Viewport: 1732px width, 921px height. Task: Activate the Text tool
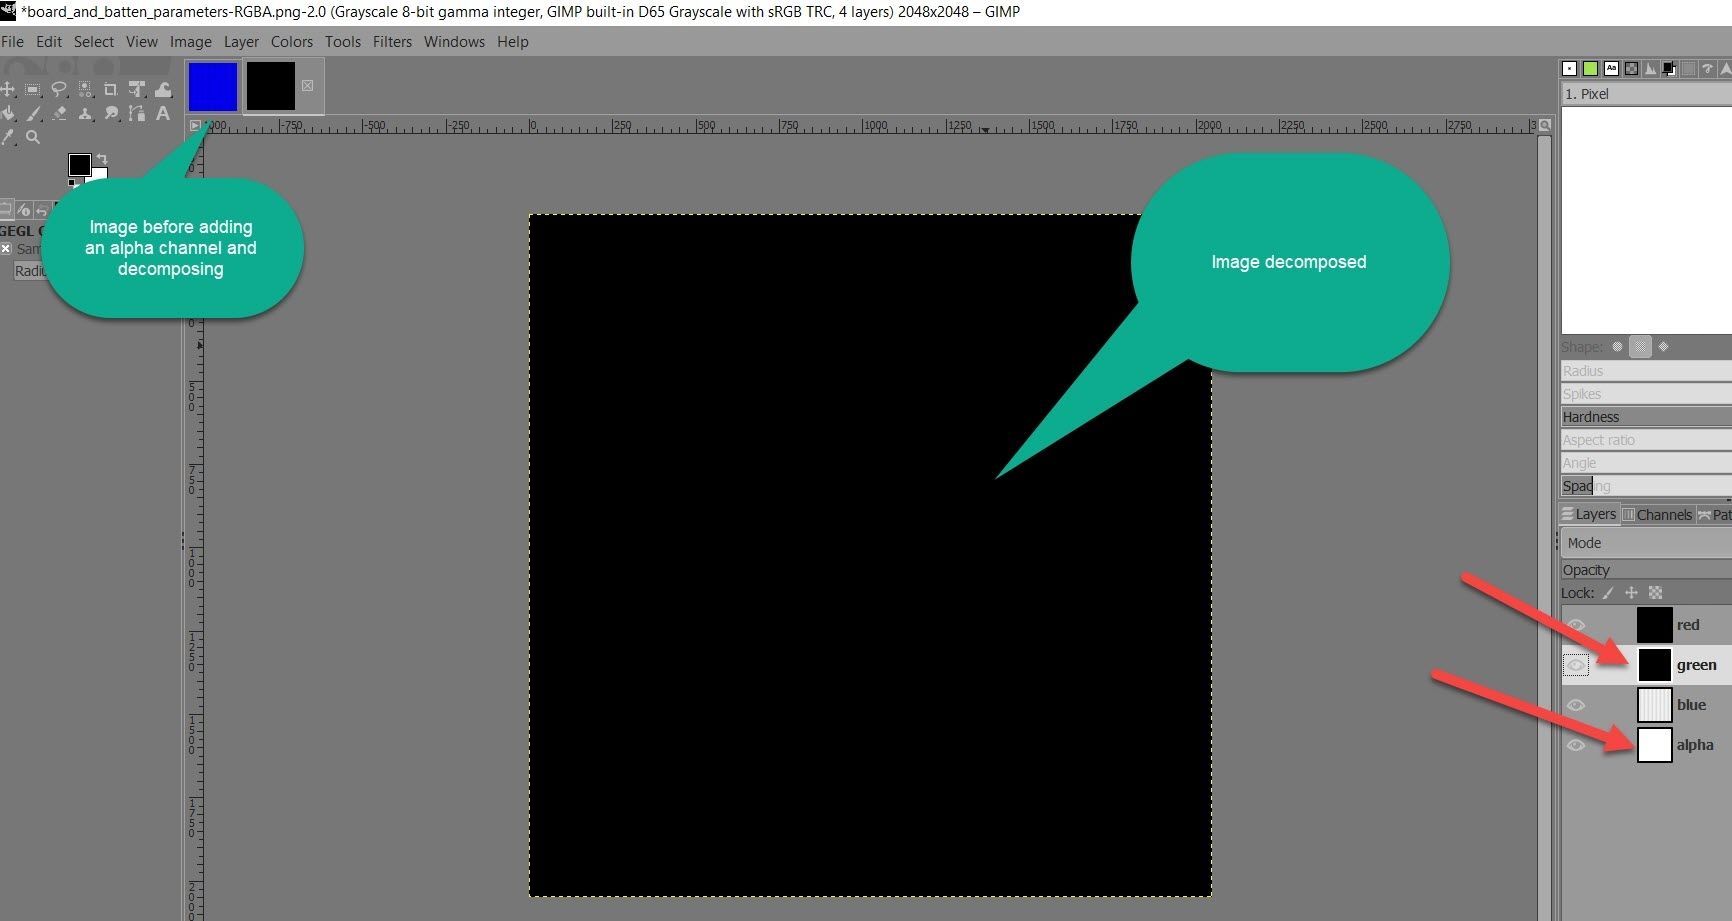162,114
